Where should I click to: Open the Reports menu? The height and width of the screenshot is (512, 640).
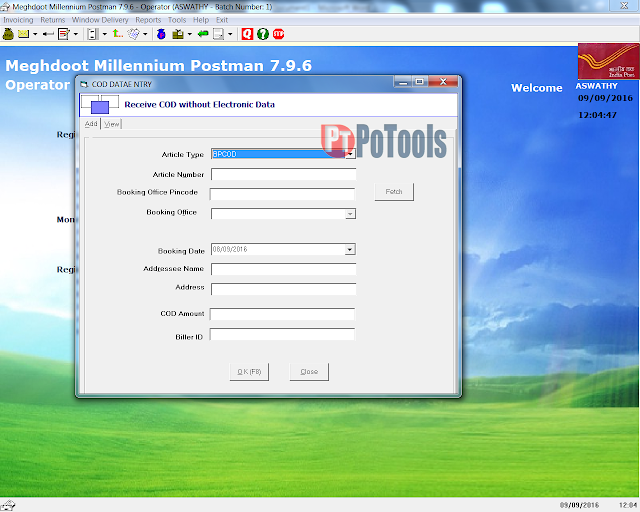[148, 20]
